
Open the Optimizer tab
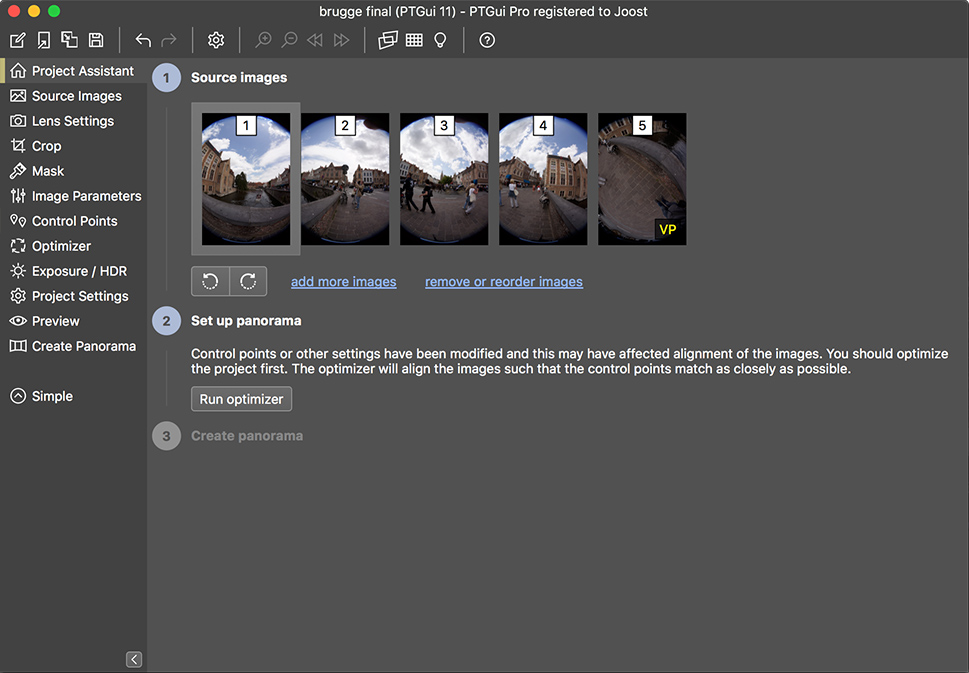[73, 246]
